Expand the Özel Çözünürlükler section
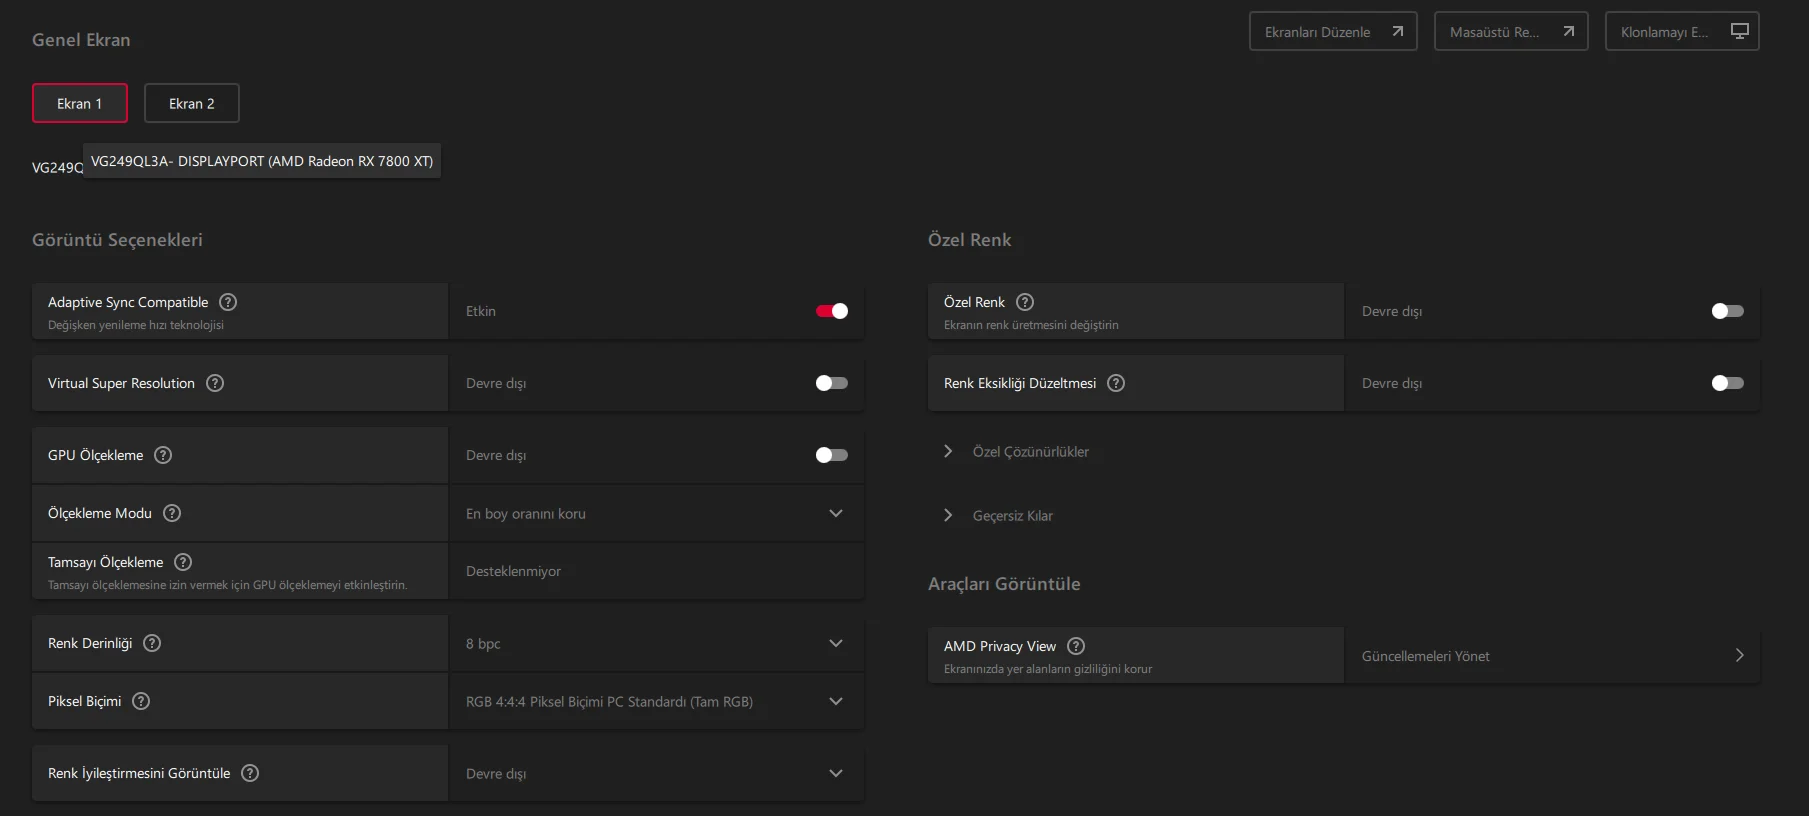1809x816 pixels. coord(1030,452)
